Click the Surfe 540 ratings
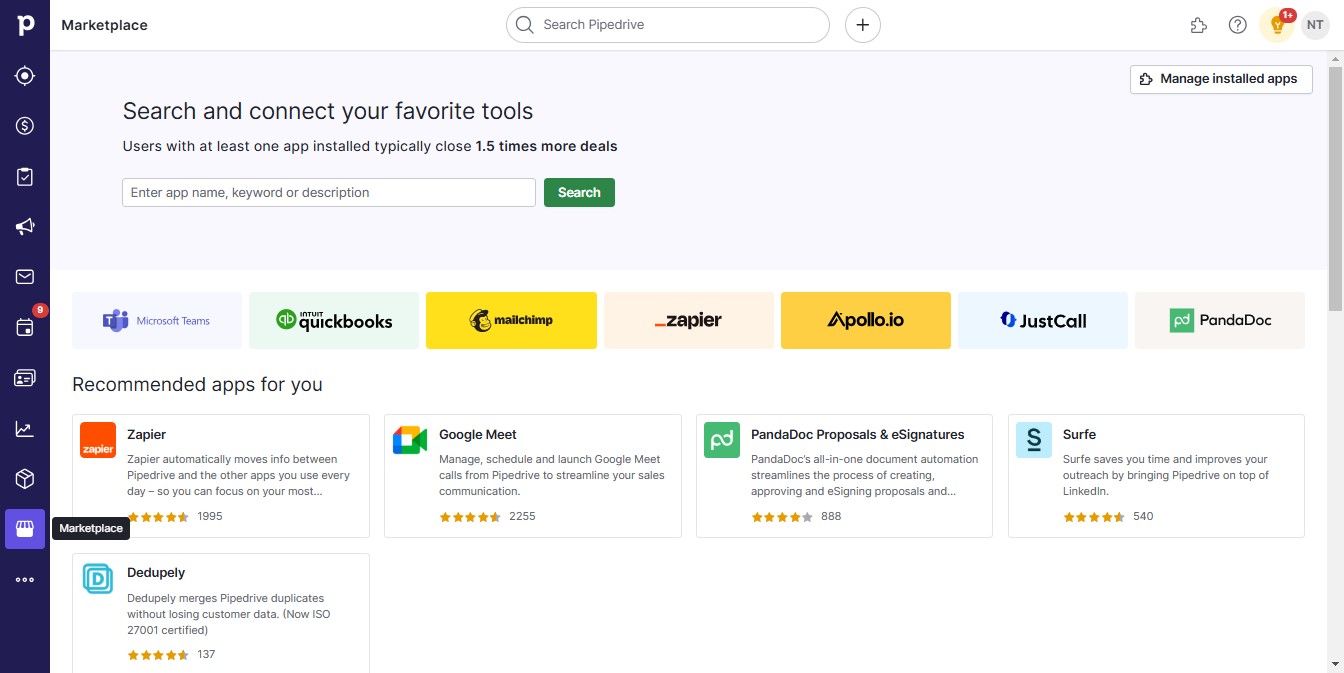The height and width of the screenshot is (673, 1344). click(x=1094, y=517)
